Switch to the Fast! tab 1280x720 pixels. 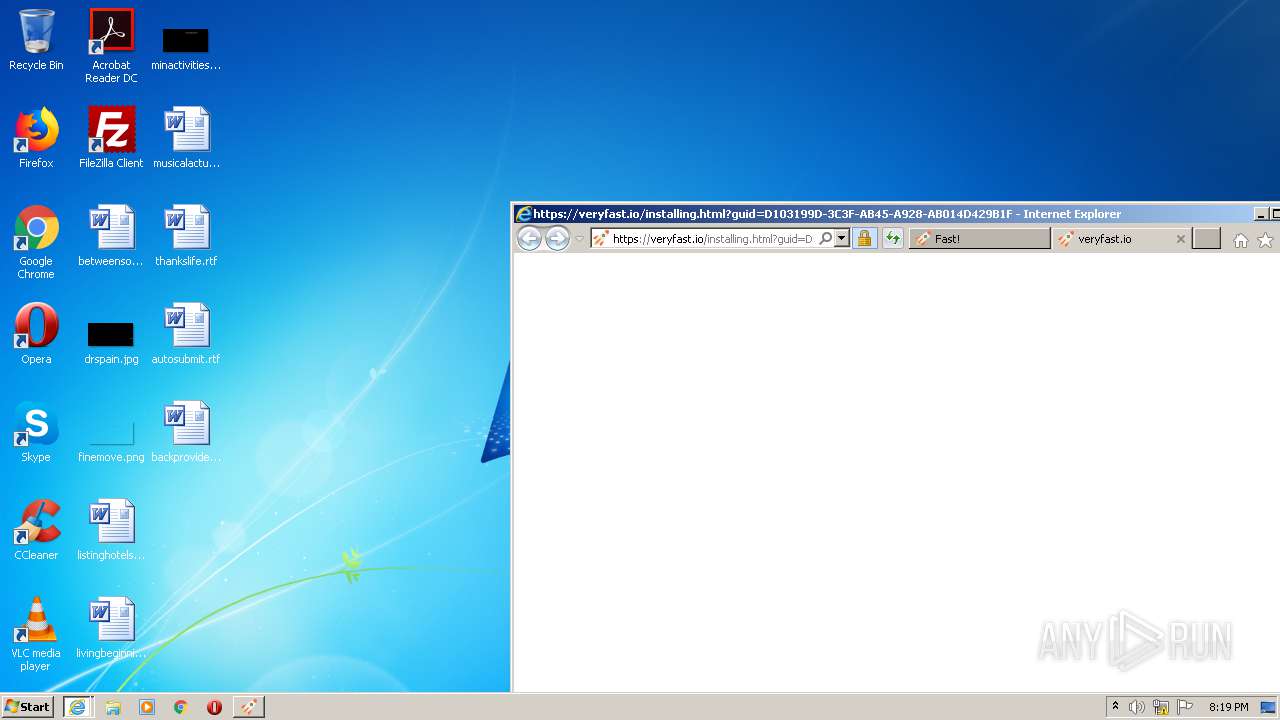coord(980,239)
